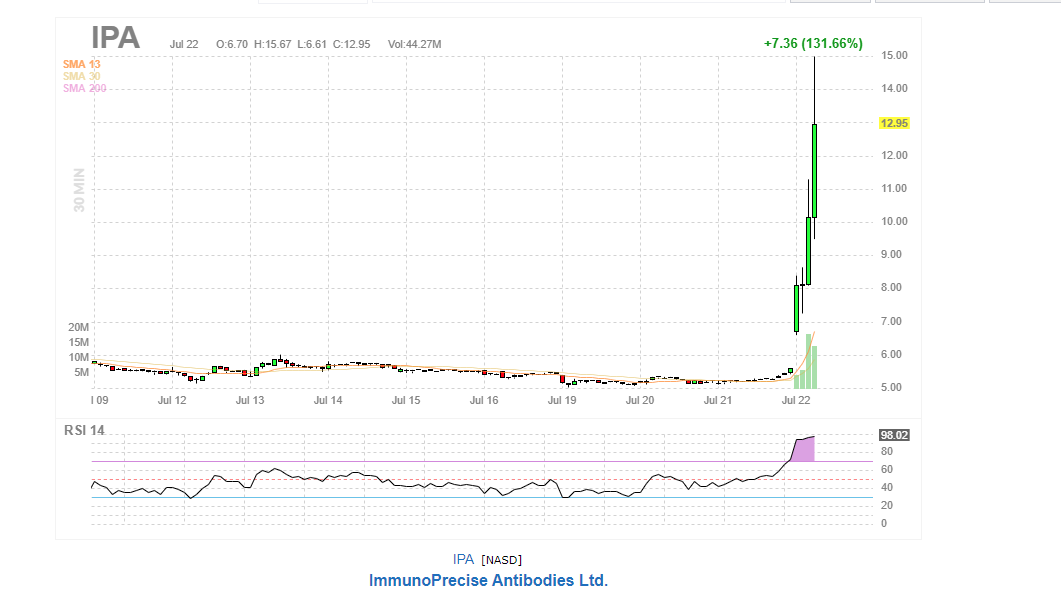
Task: Click the Jul 22 date axis label
Action: tap(796, 400)
